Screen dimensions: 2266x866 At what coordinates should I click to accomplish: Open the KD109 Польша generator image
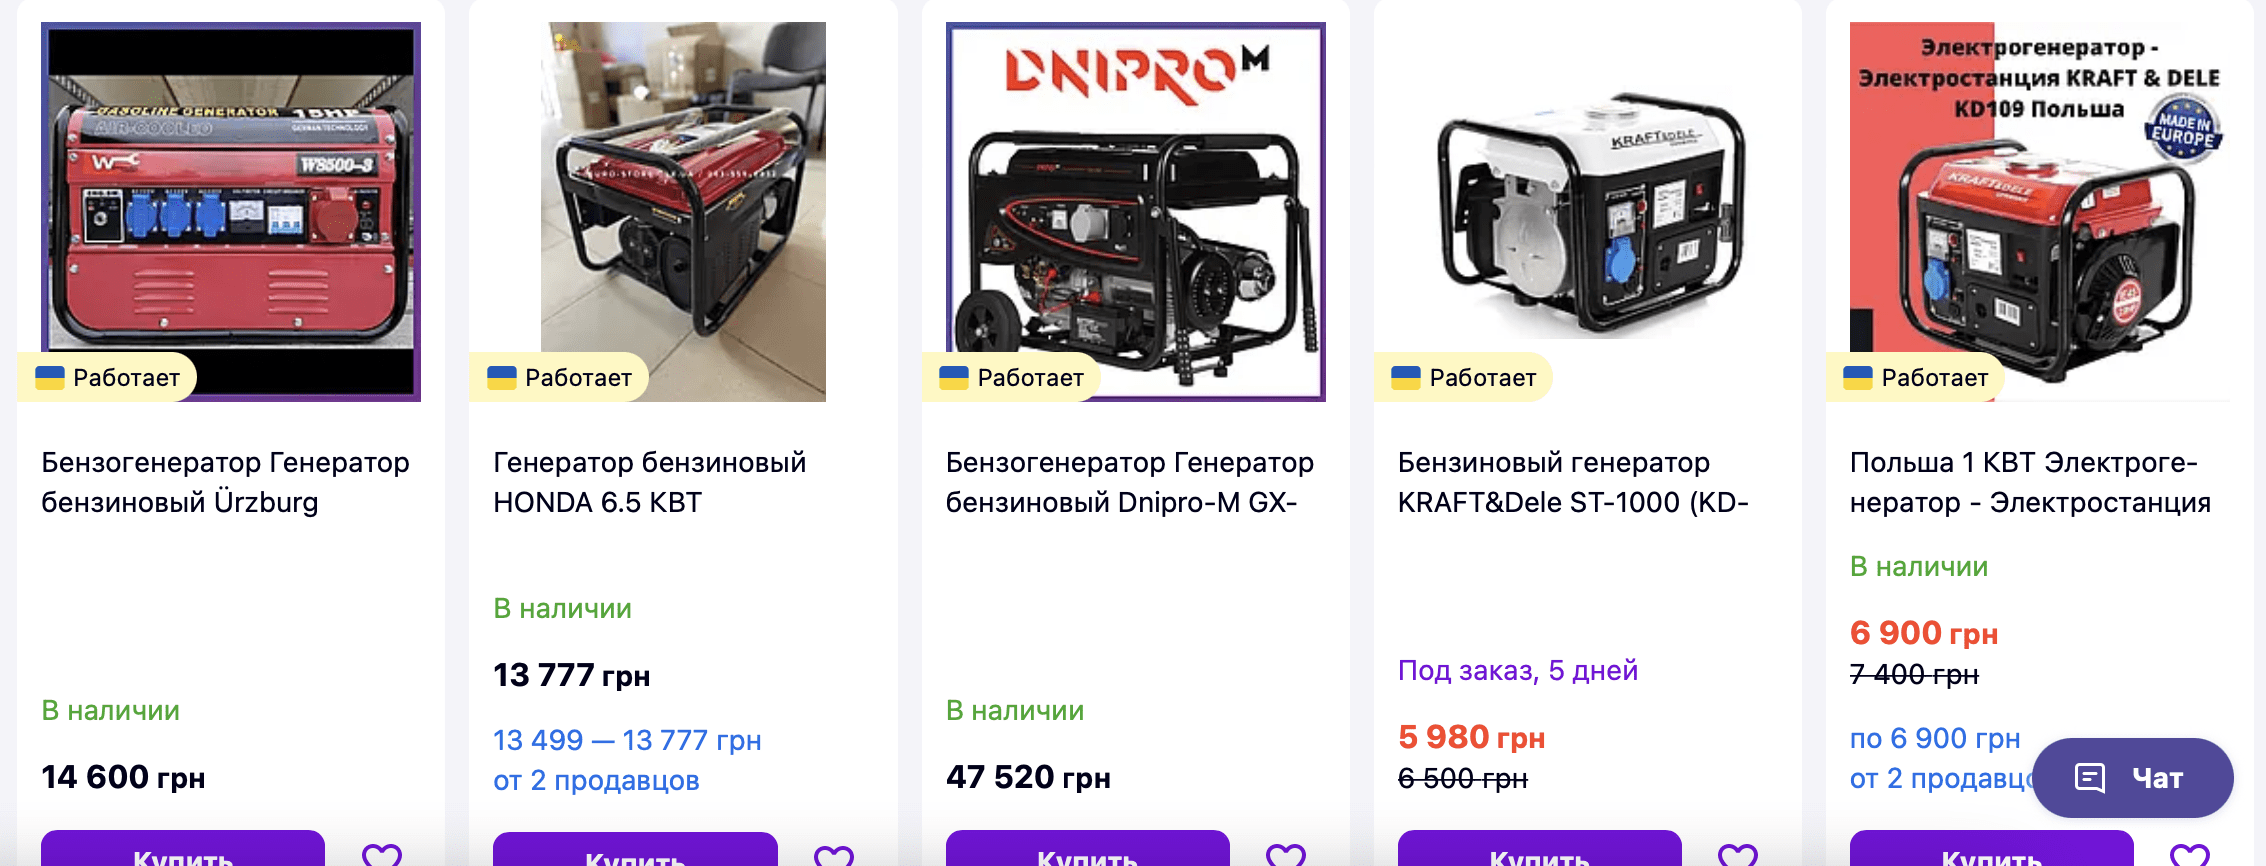click(2040, 212)
